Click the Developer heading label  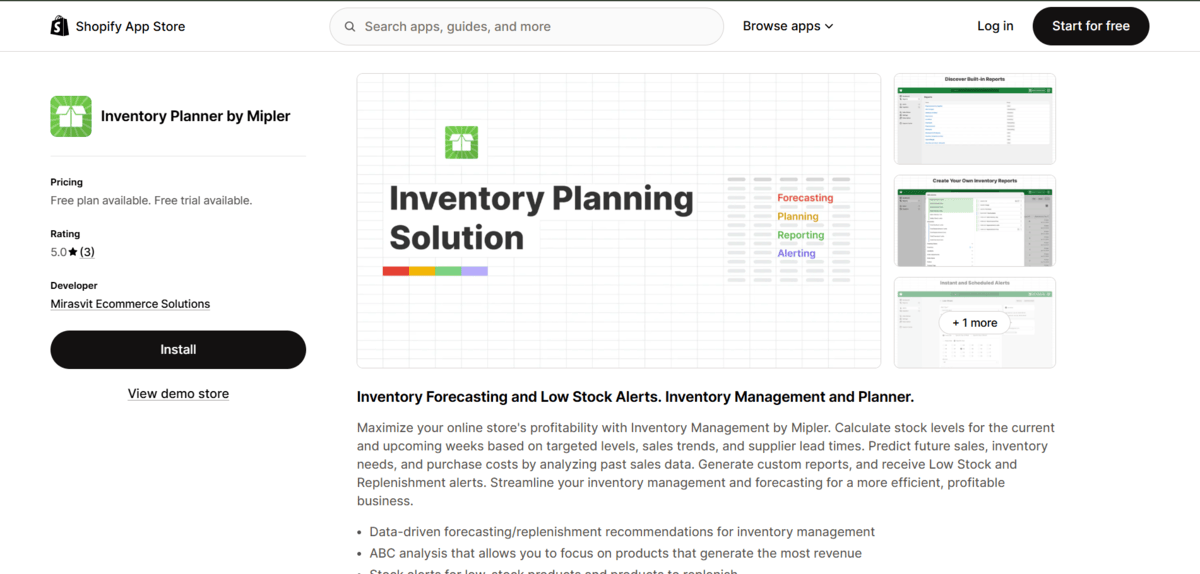(74, 286)
